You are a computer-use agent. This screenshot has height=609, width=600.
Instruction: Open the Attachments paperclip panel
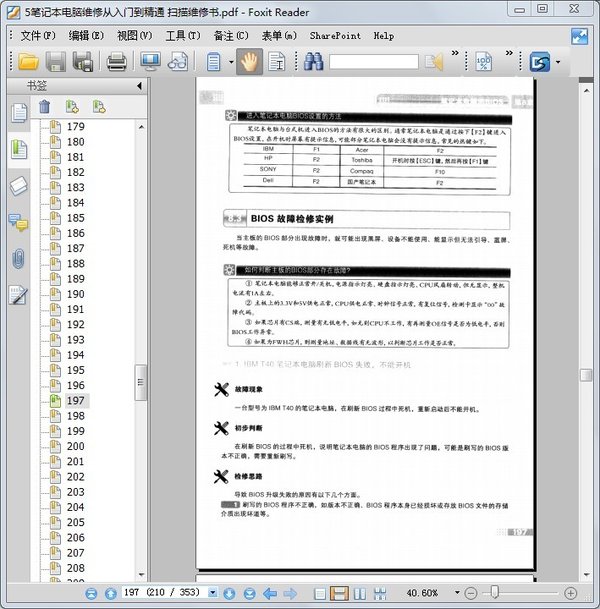(18, 258)
